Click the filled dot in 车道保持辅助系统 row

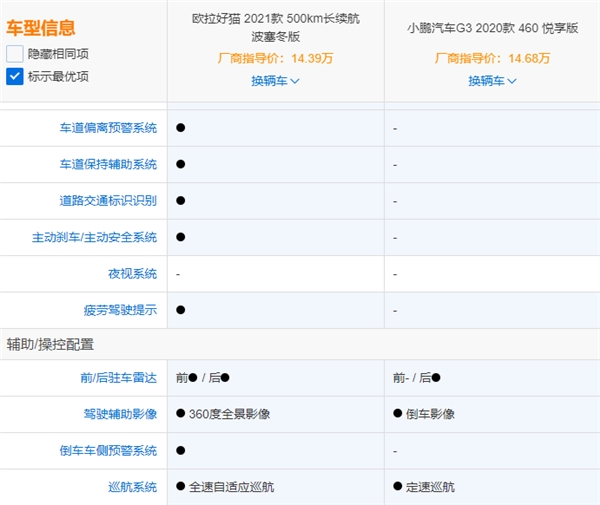181,164
